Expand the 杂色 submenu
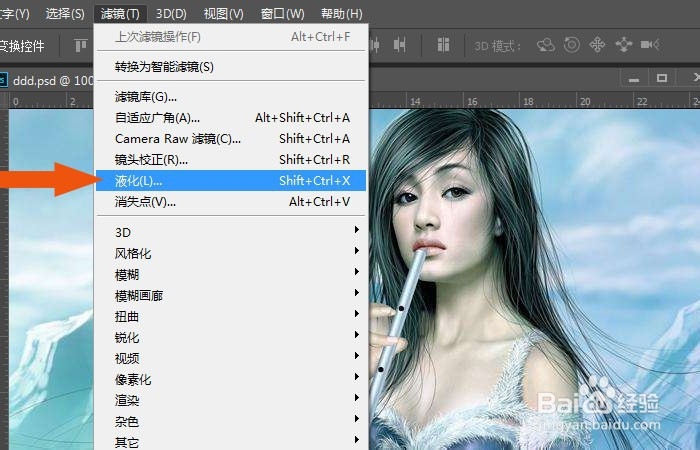This screenshot has height=450, width=700. (231, 421)
